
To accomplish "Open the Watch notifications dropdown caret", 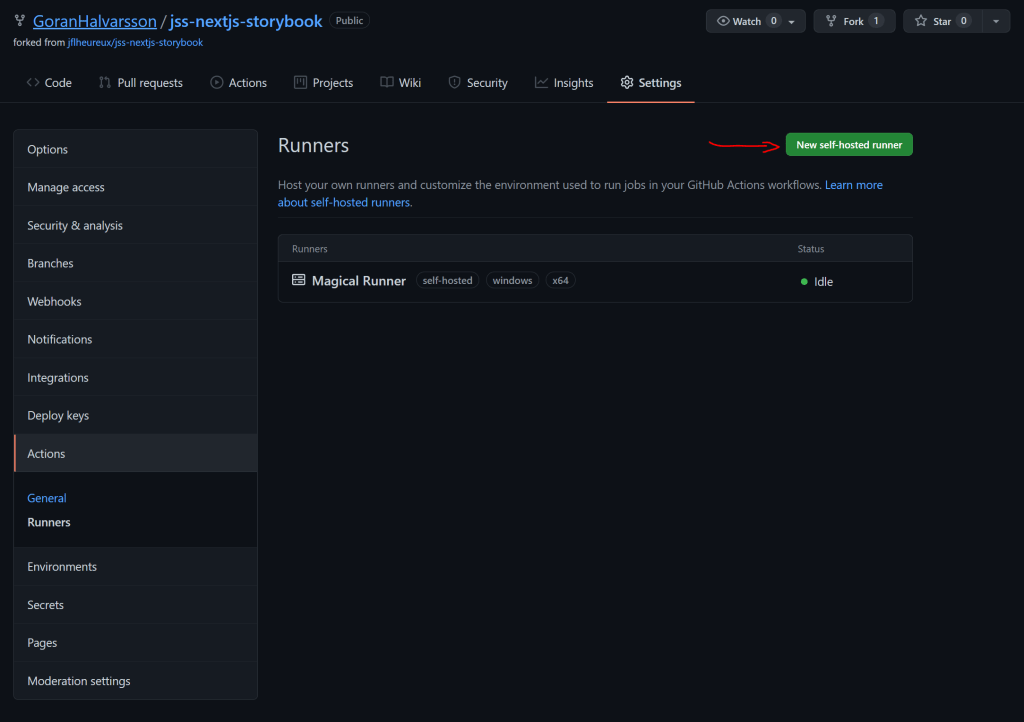I will point(791,21).
